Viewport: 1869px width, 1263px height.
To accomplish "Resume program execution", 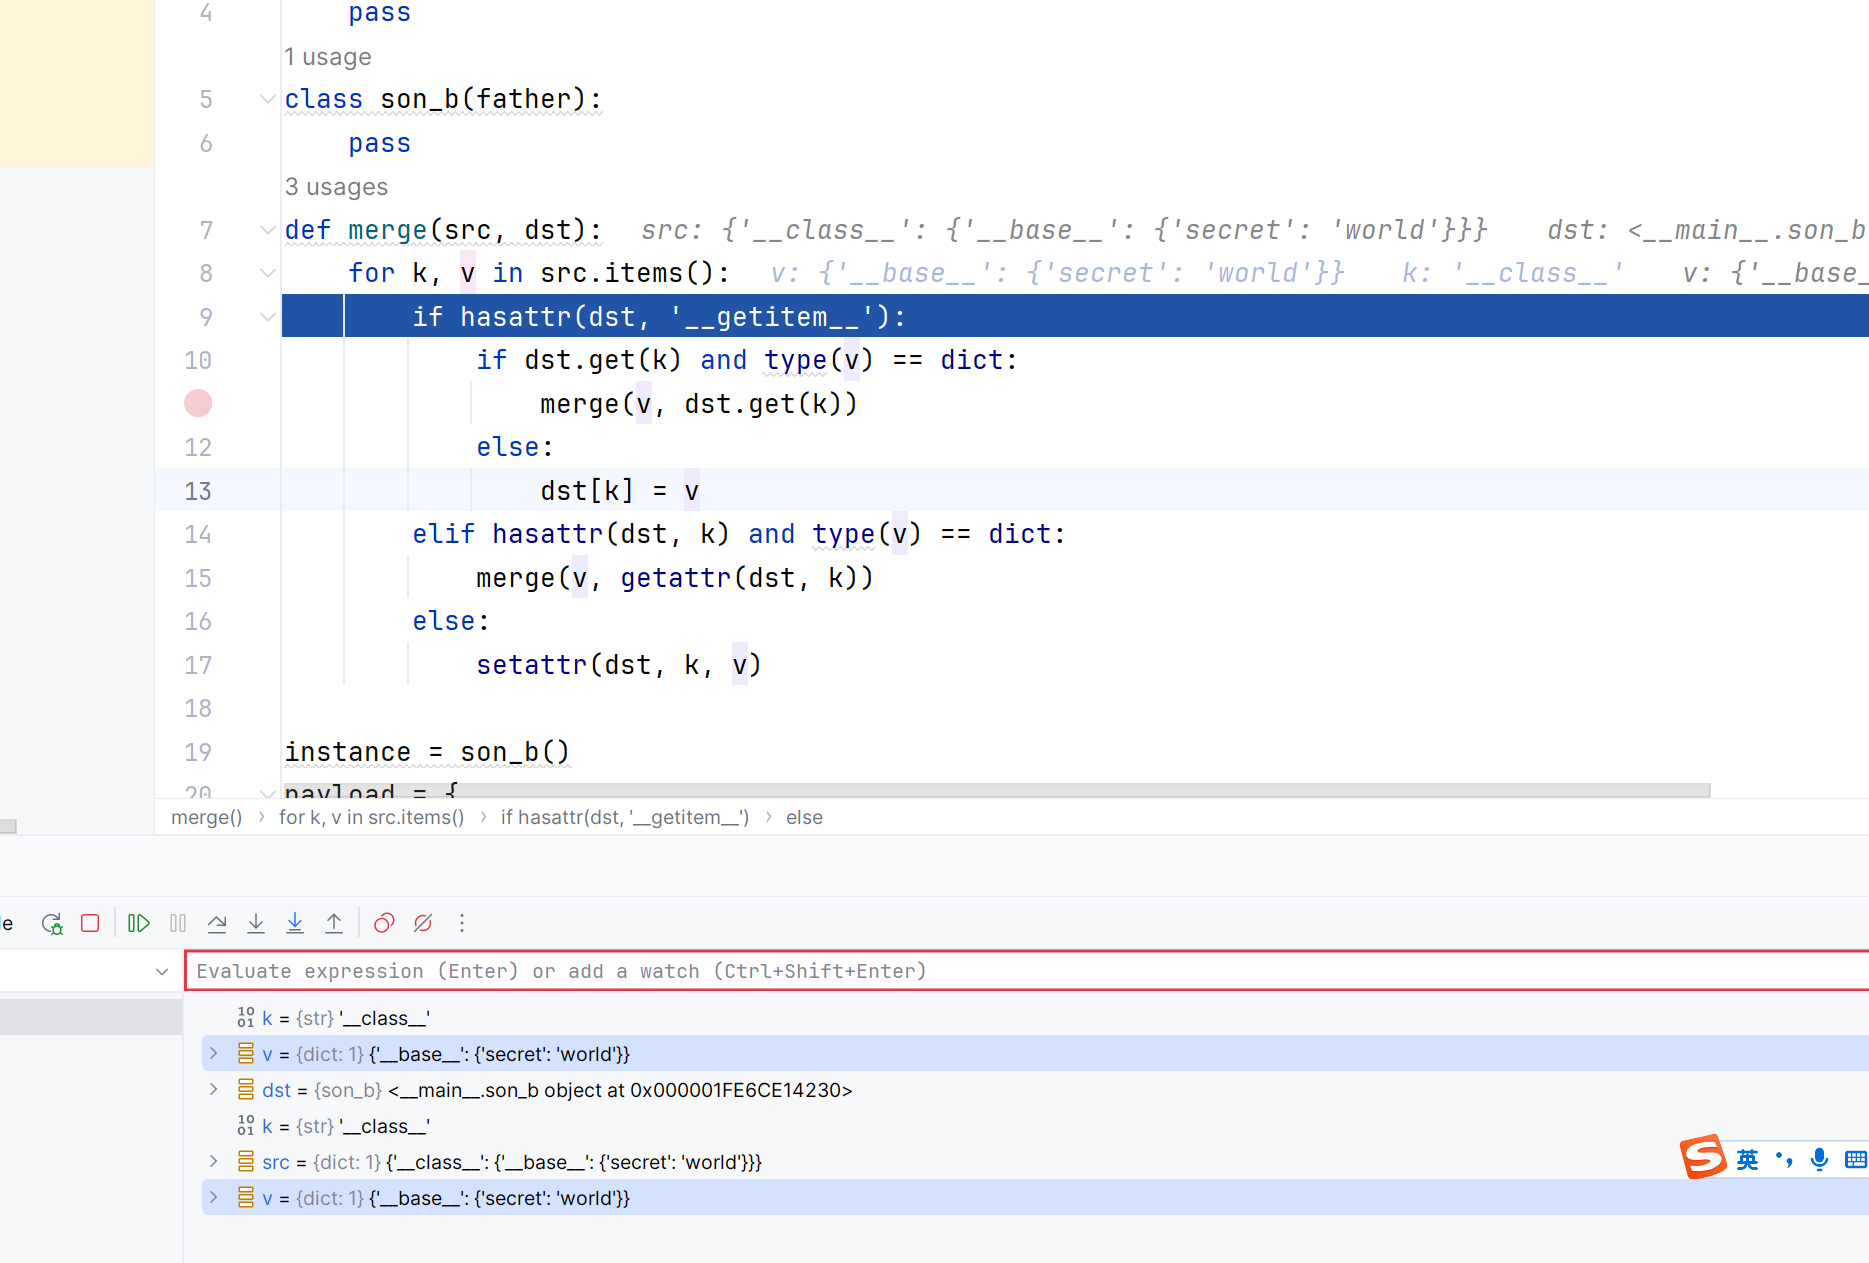I will coord(139,923).
